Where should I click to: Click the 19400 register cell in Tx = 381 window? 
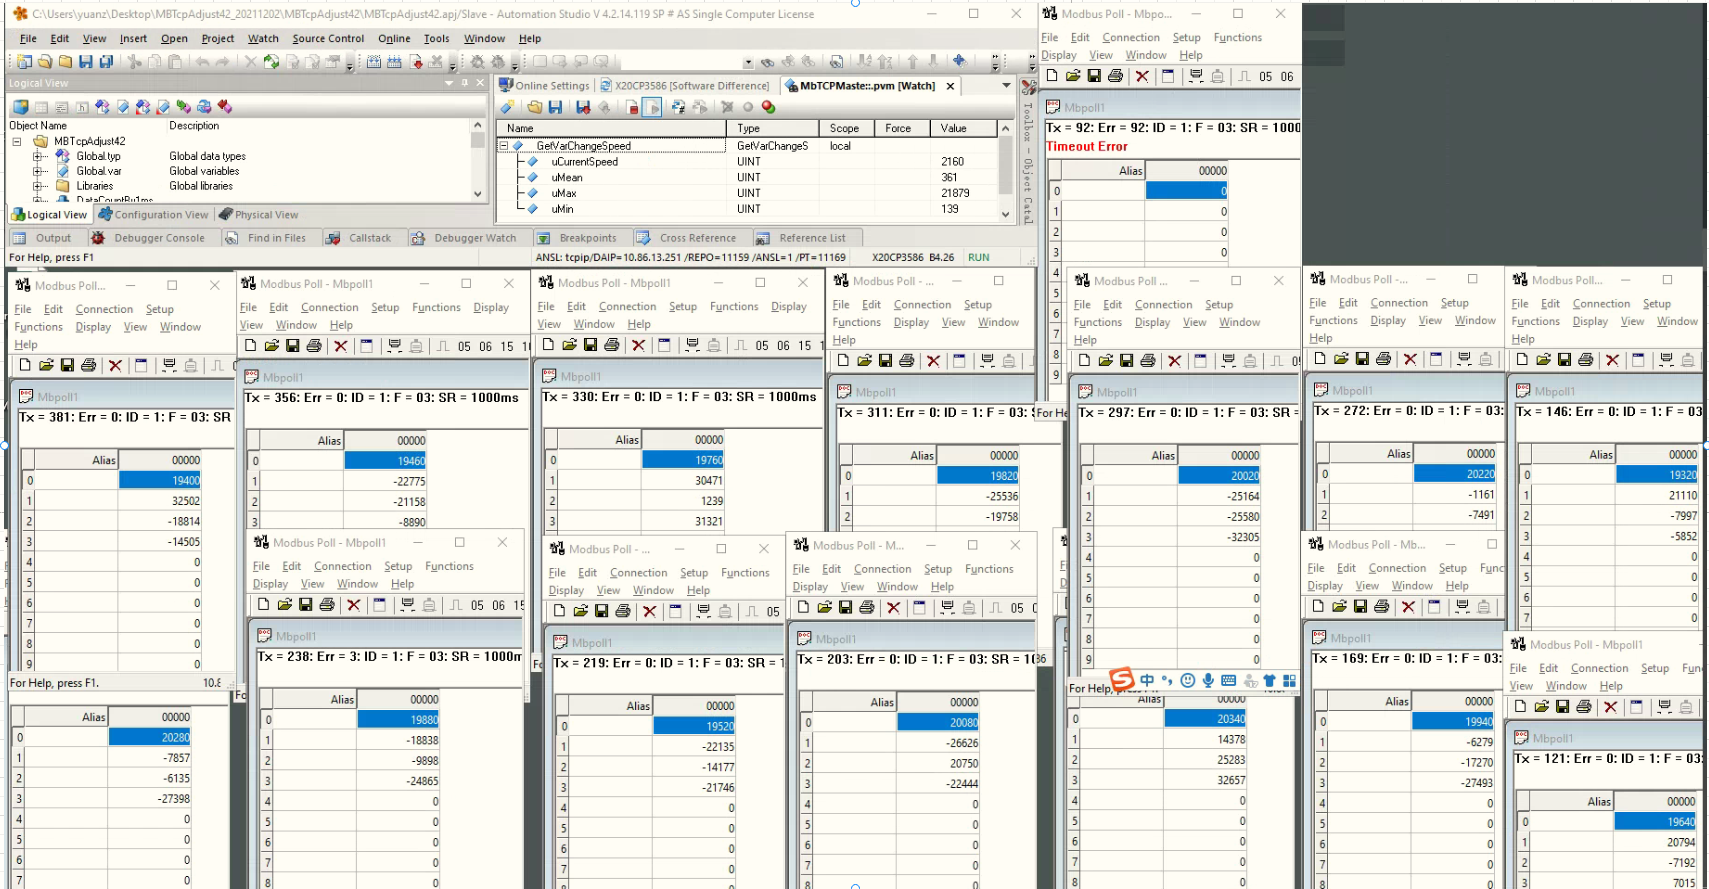(160, 481)
